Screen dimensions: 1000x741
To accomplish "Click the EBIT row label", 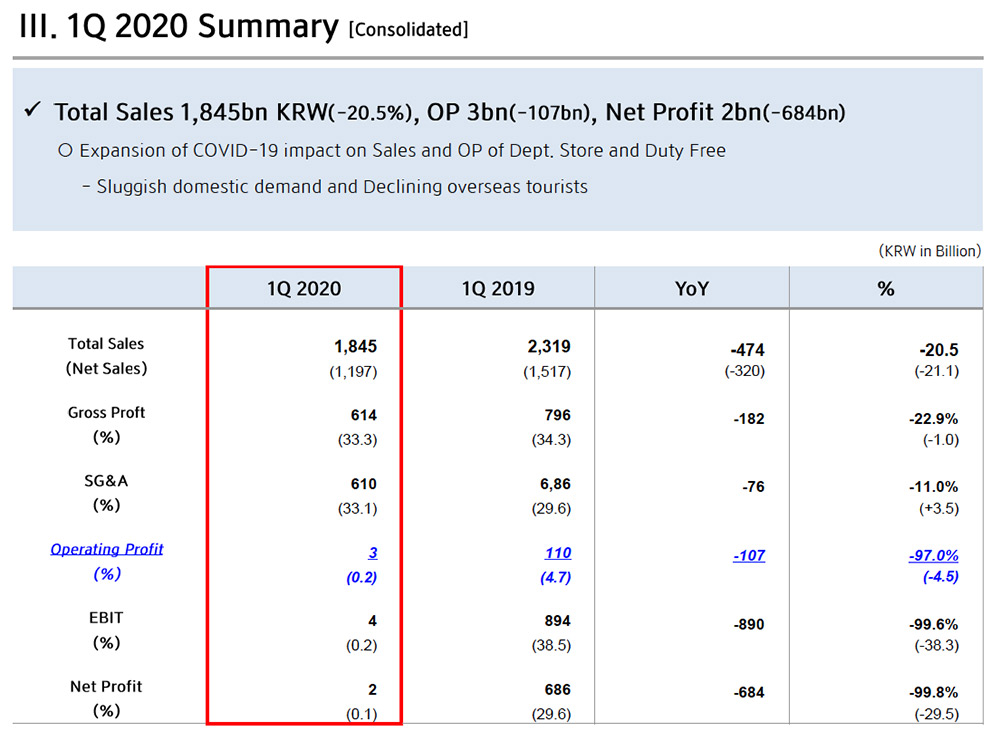I will click(x=106, y=618).
